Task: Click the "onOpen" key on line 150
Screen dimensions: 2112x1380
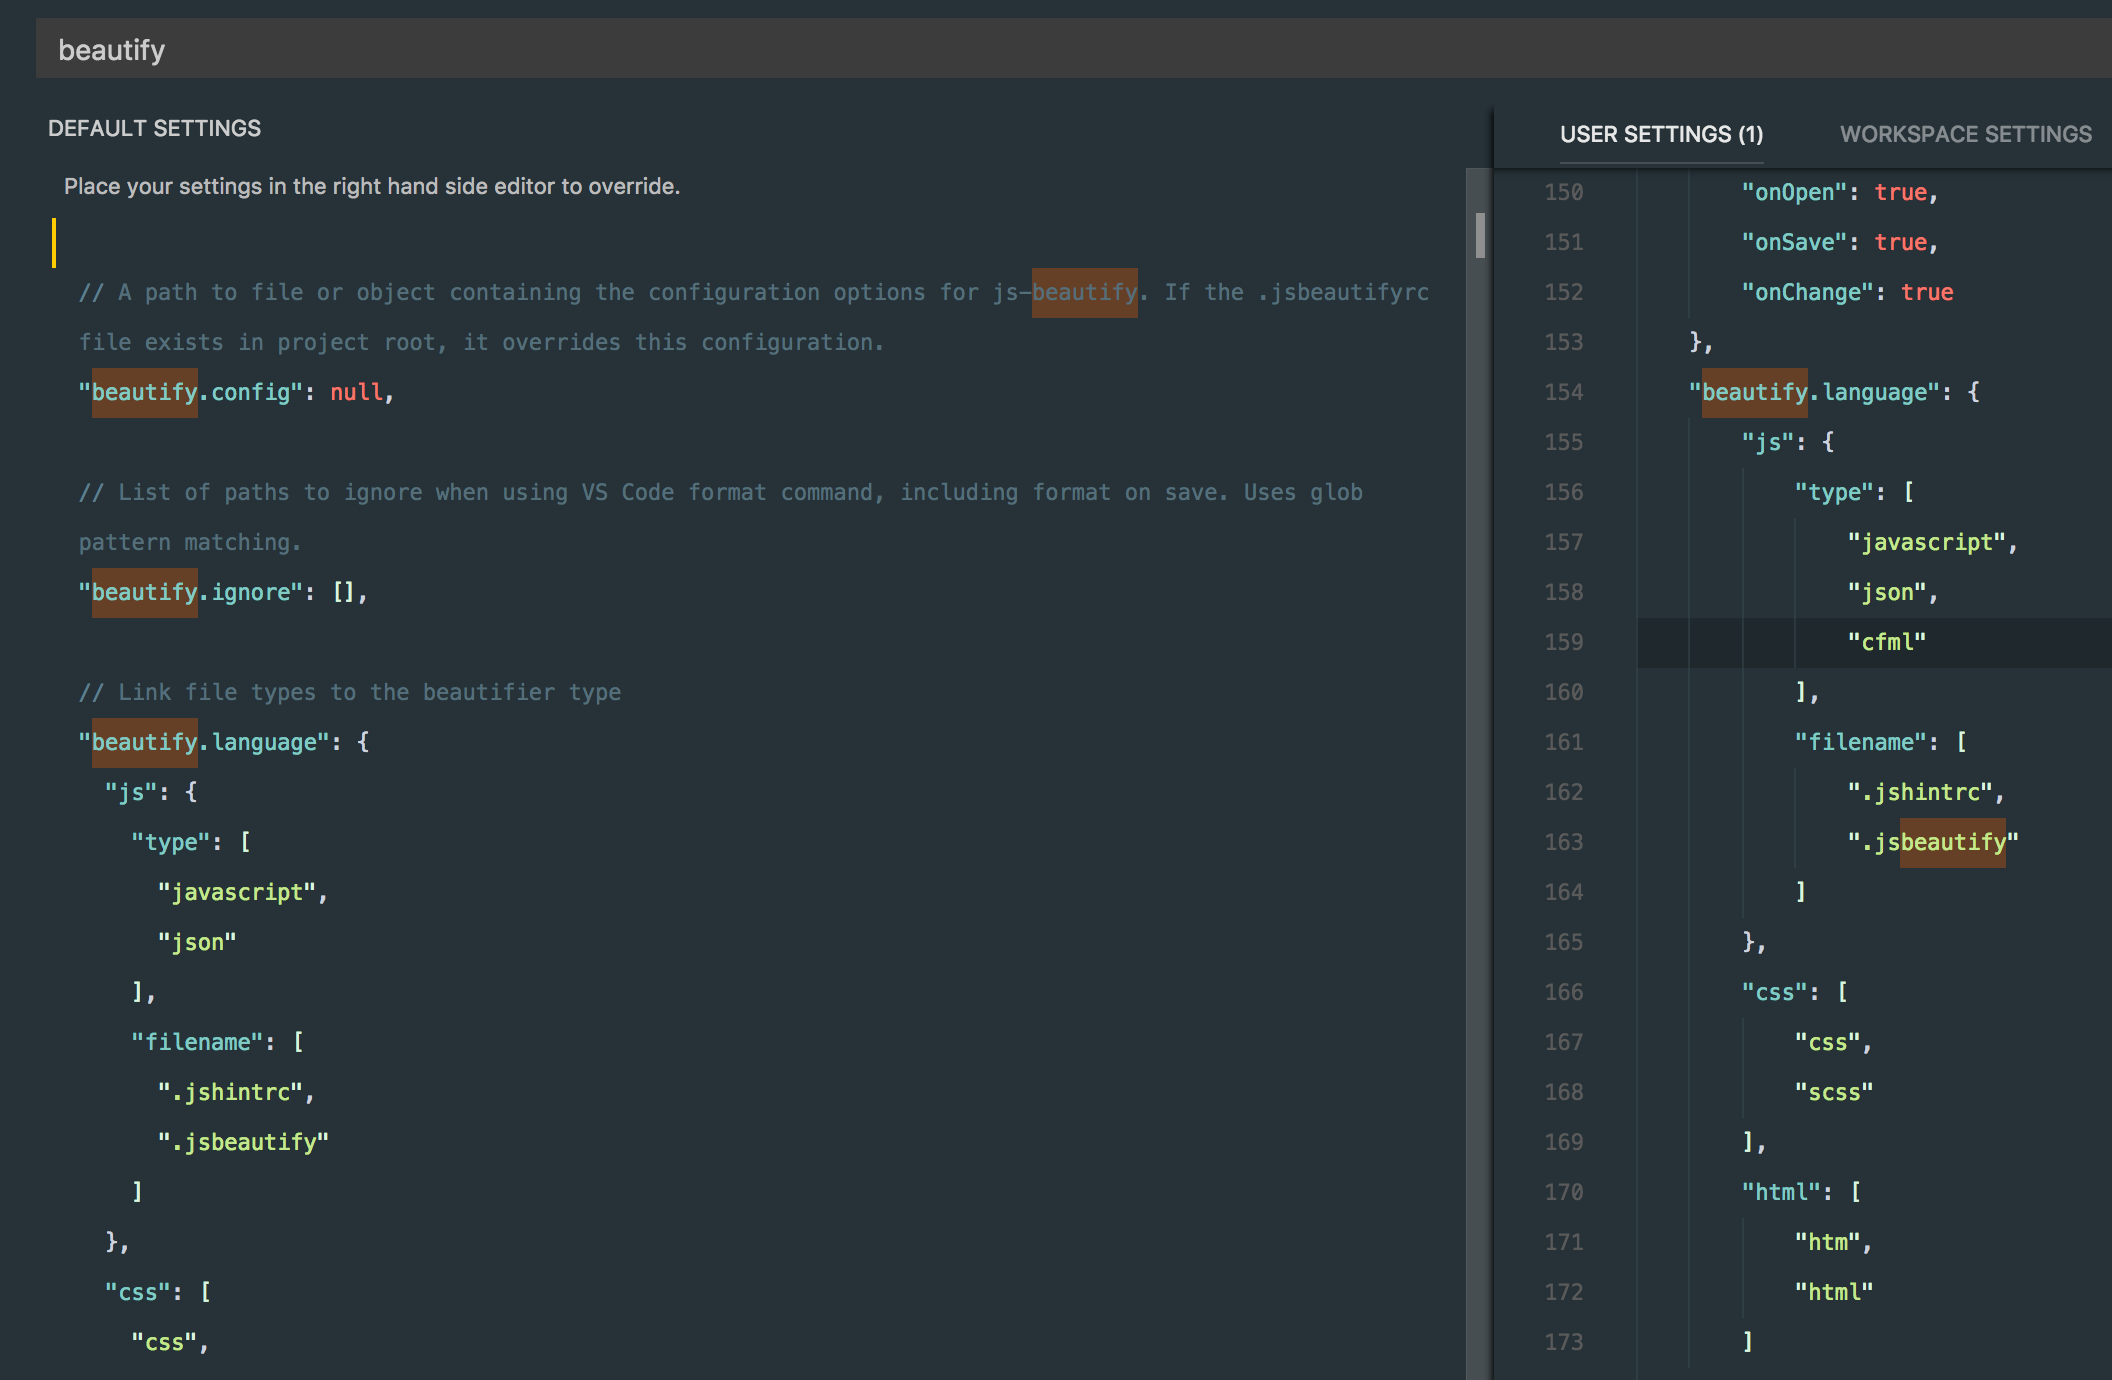Action: pyautogui.click(x=1793, y=192)
